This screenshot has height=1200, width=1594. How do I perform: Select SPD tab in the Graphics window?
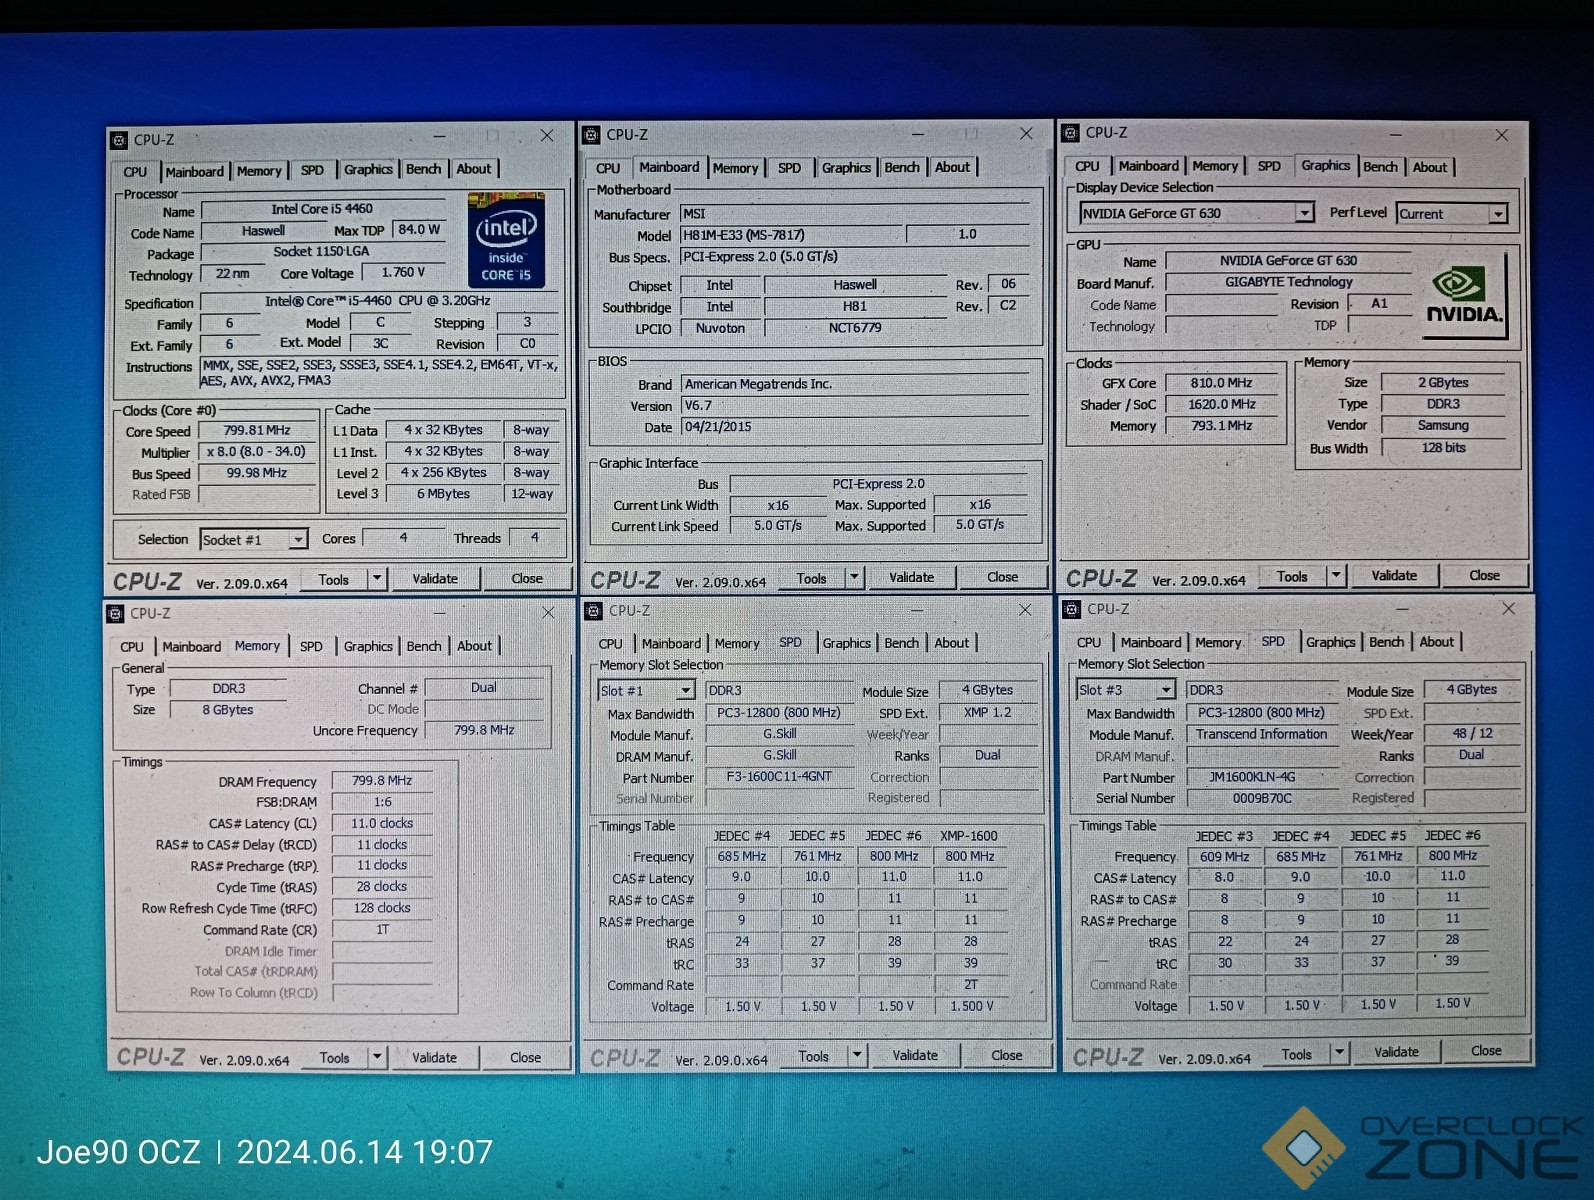(1269, 167)
